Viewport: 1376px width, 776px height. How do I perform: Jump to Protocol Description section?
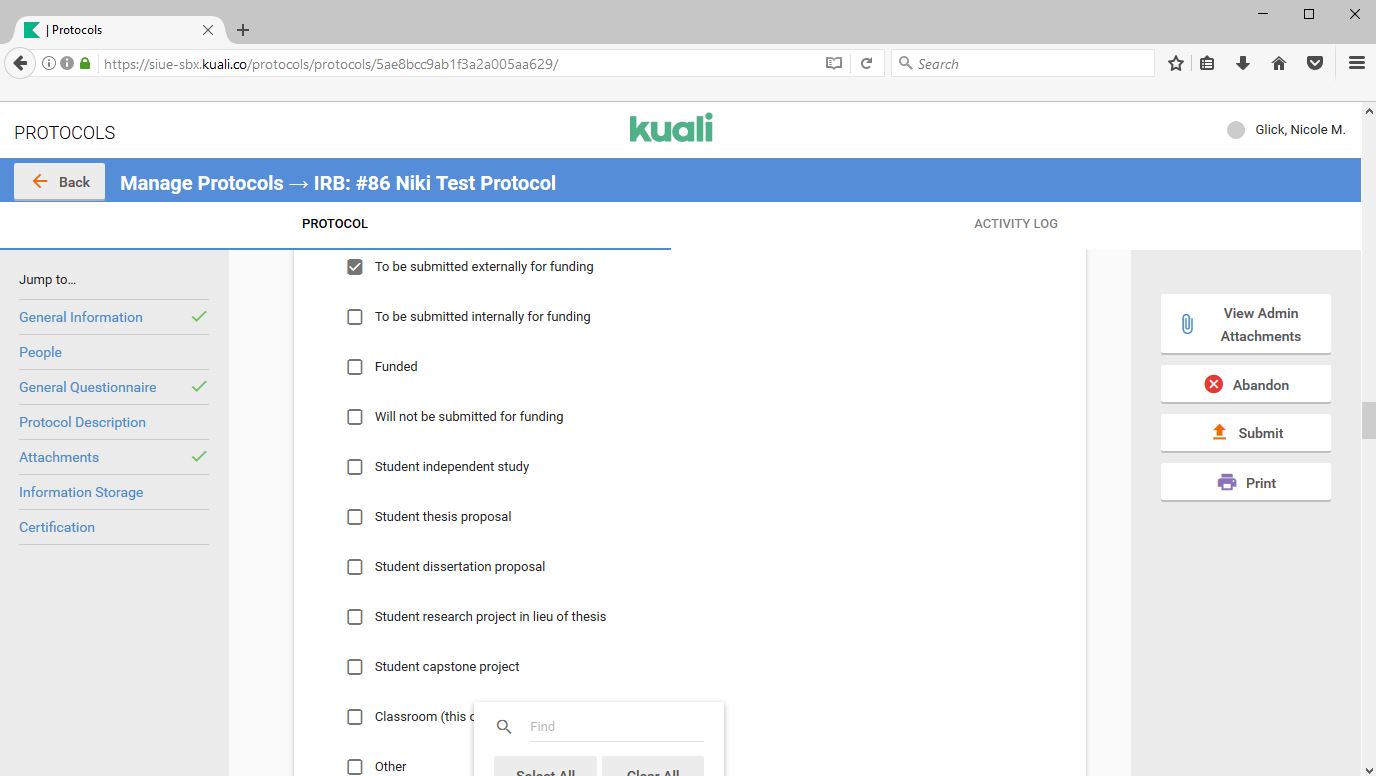[x=82, y=422]
